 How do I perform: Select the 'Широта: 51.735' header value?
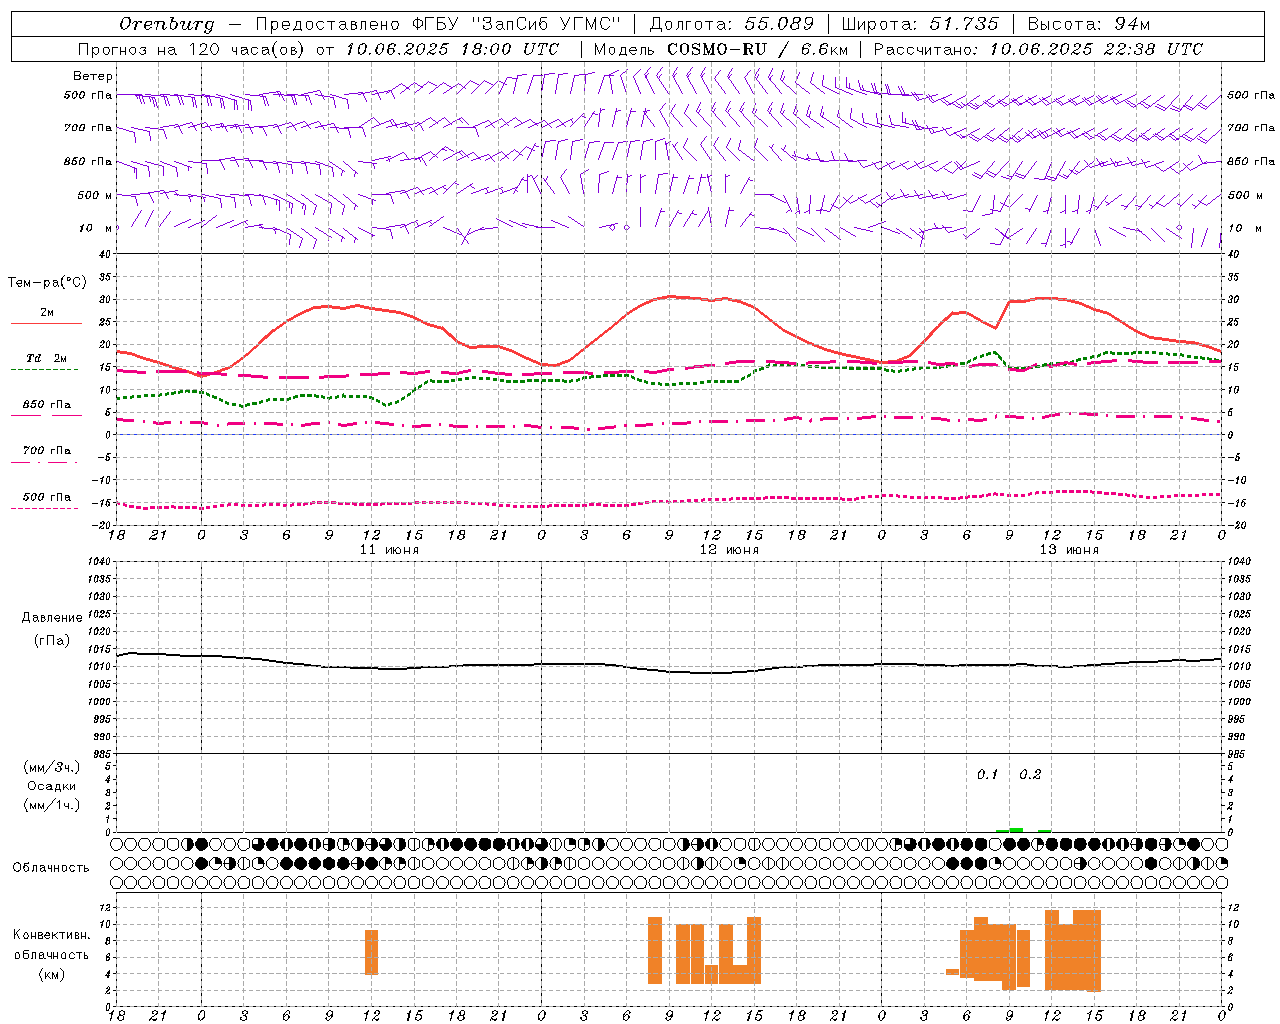click(x=919, y=24)
